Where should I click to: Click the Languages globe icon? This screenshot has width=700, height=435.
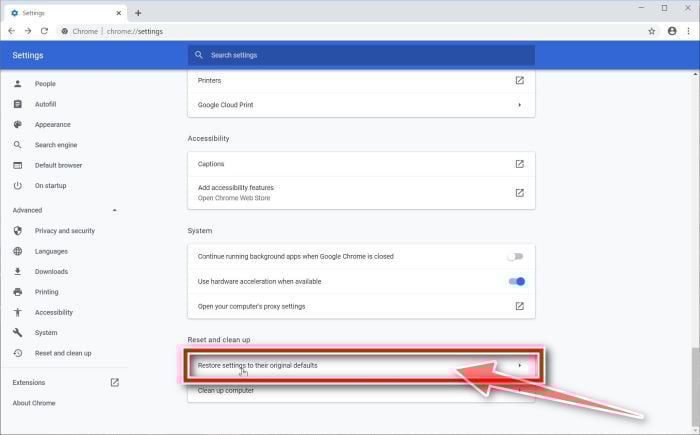click(18, 251)
